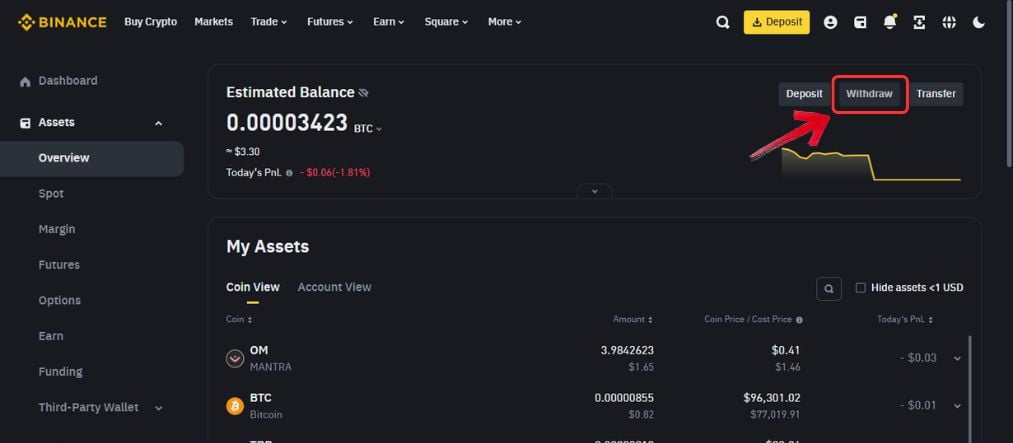
Task: Open the notifications bell
Action: click(x=890, y=22)
